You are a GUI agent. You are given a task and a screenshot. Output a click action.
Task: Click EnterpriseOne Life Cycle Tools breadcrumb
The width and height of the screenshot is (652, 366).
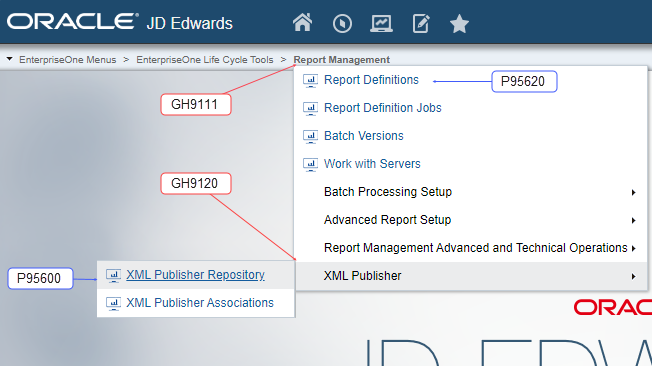(205, 59)
